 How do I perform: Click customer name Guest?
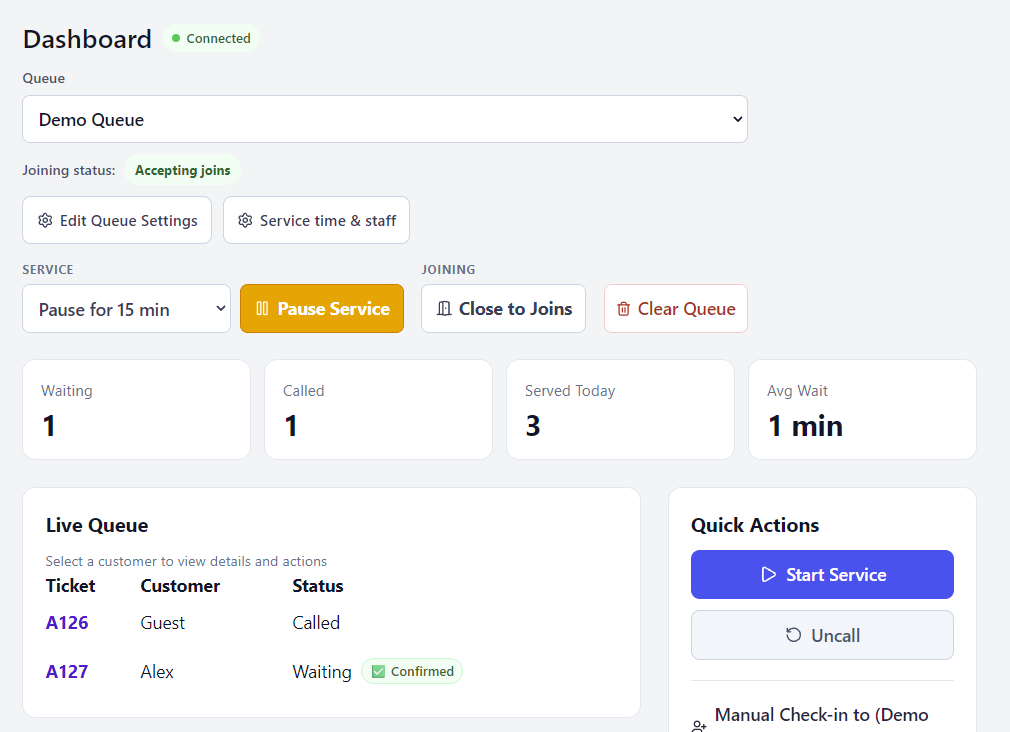tap(162, 622)
